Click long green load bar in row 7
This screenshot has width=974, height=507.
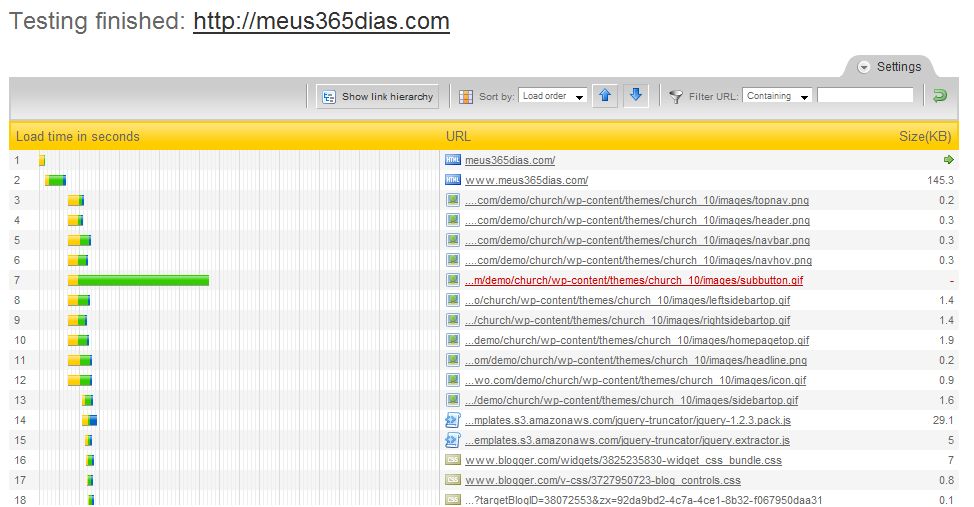tap(143, 280)
